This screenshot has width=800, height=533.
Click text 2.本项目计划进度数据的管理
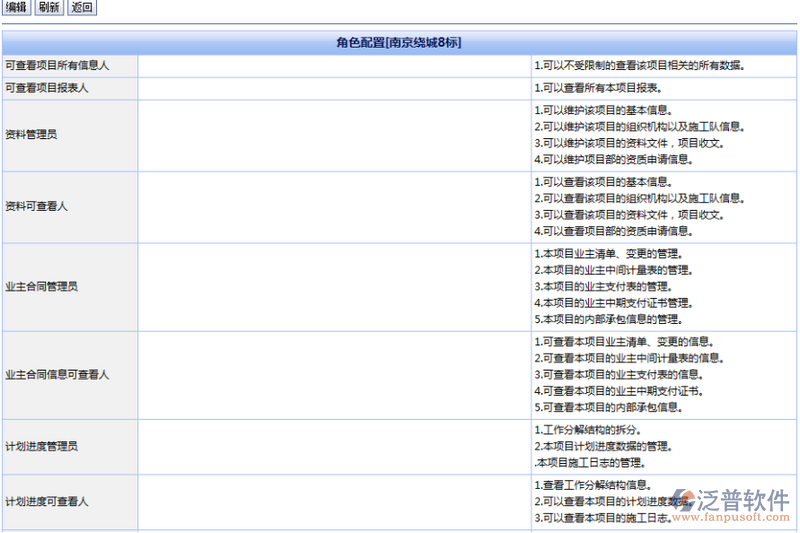pyautogui.click(x=604, y=446)
